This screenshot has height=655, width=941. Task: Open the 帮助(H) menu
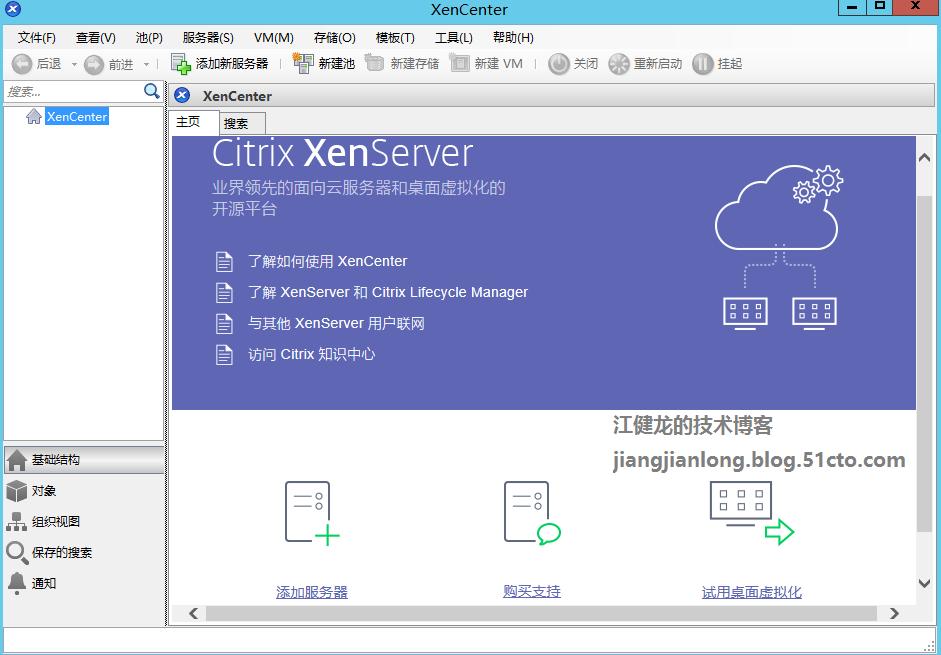coord(513,38)
